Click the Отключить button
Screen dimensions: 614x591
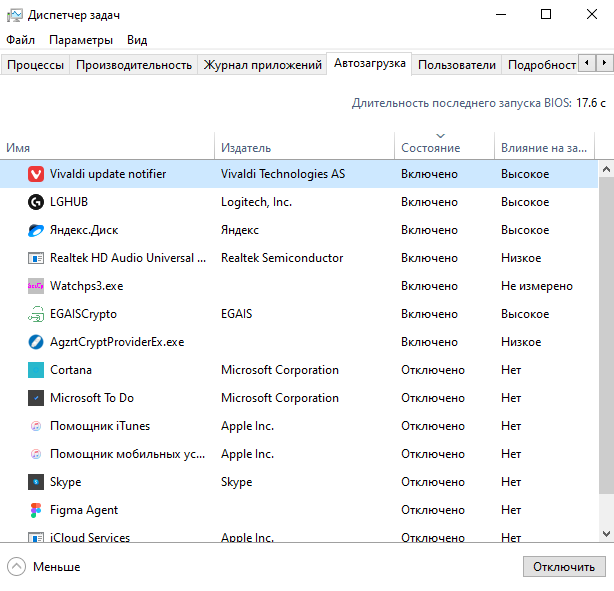(564, 567)
